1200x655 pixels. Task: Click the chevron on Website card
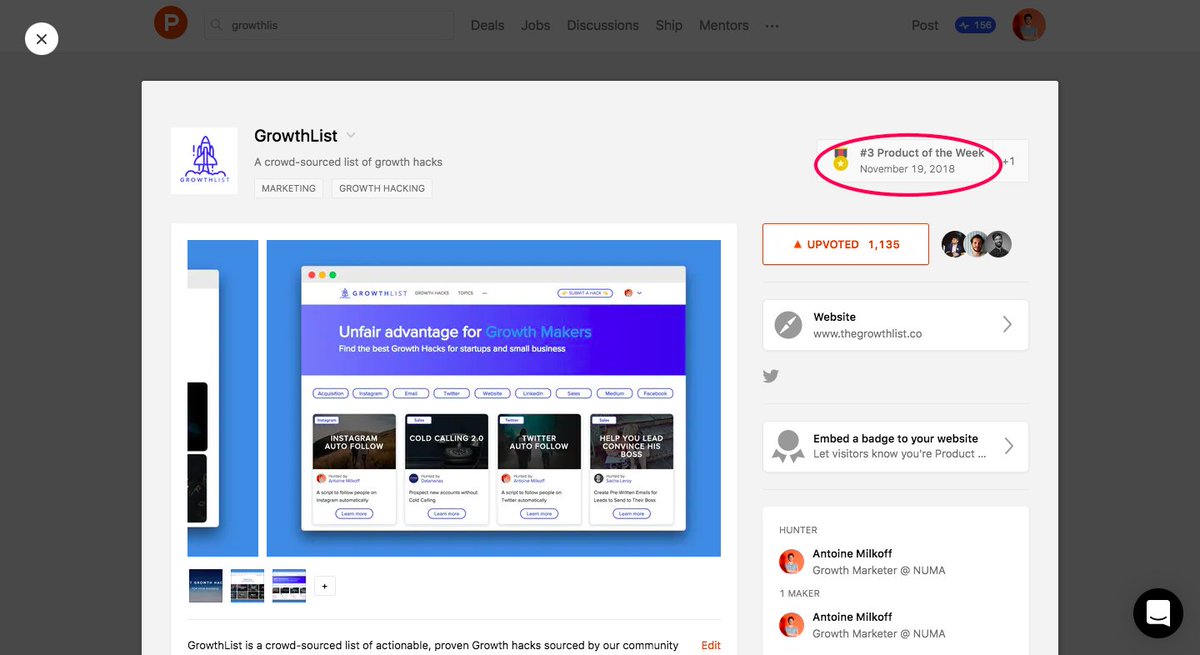pyautogui.click(x=1007, y=325)
